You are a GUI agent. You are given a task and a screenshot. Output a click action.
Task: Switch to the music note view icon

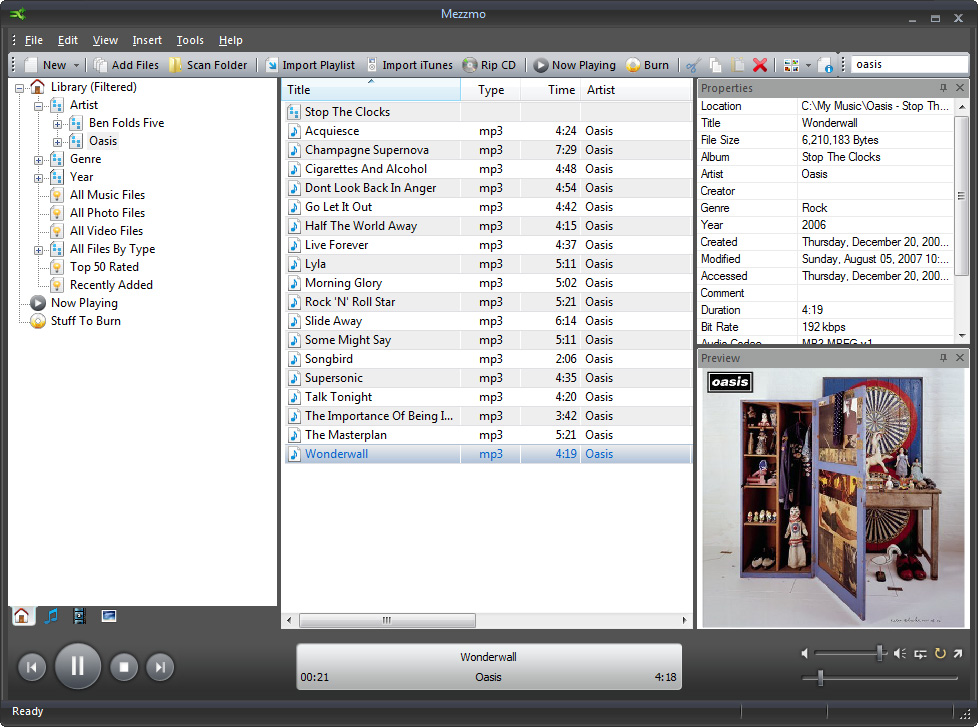51,616
